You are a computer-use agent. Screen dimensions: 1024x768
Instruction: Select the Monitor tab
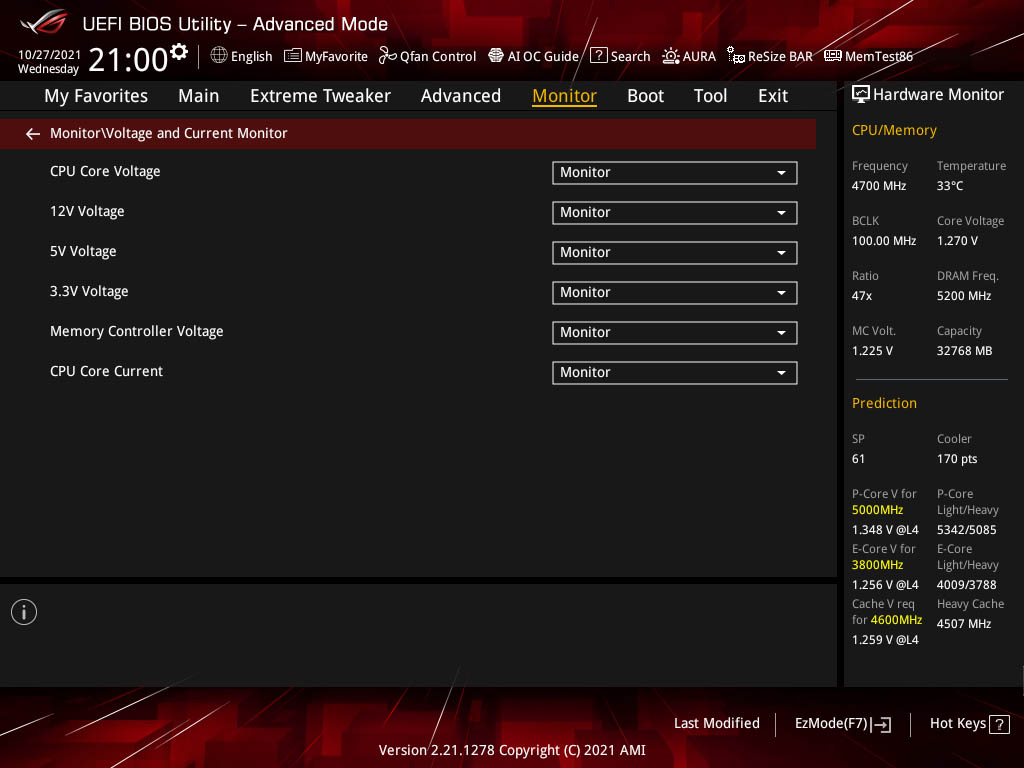pos(564,96)
